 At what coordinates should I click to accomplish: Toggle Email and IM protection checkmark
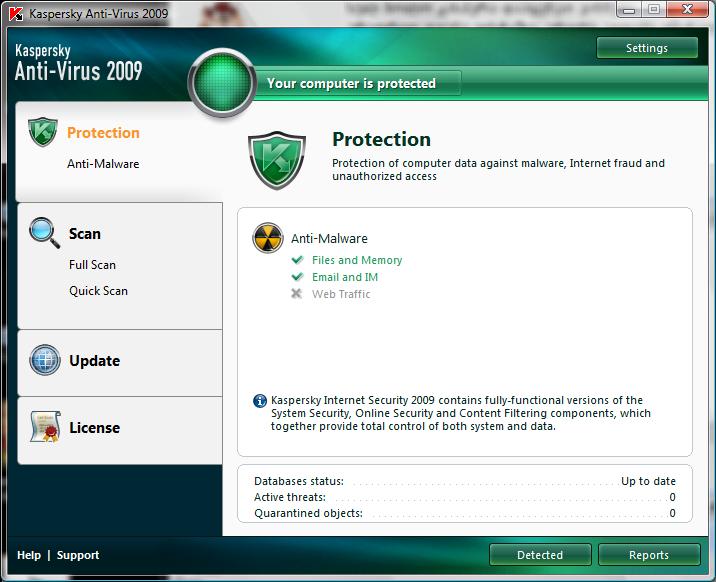[297, 277]
